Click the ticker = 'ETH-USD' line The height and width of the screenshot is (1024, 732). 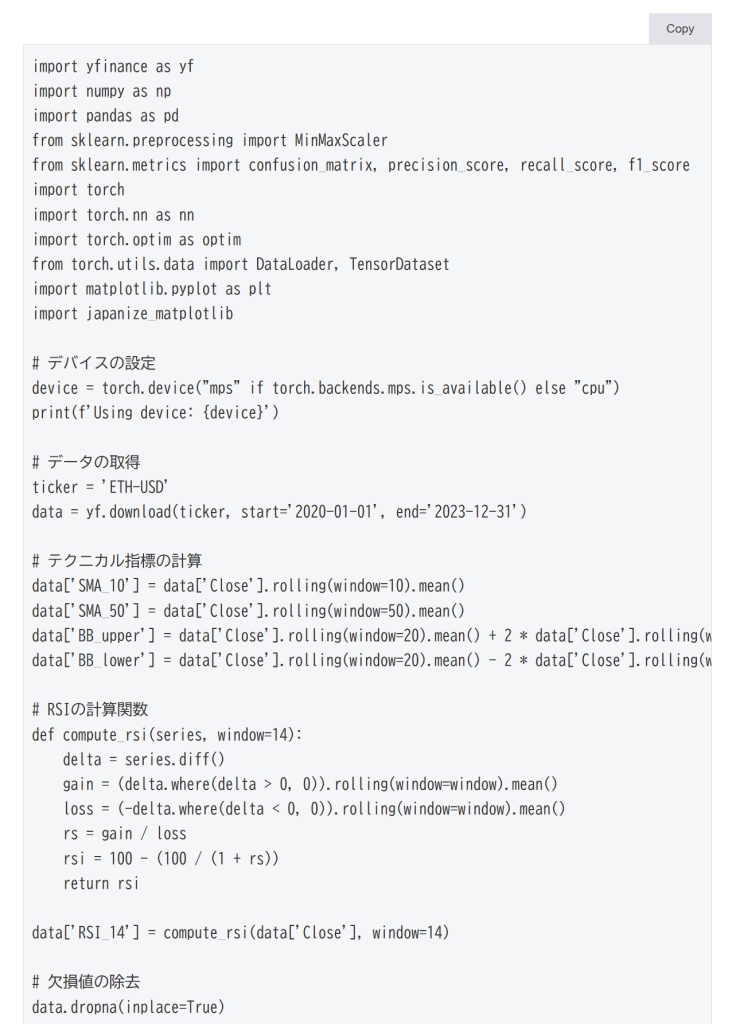(x=100, y=487)
